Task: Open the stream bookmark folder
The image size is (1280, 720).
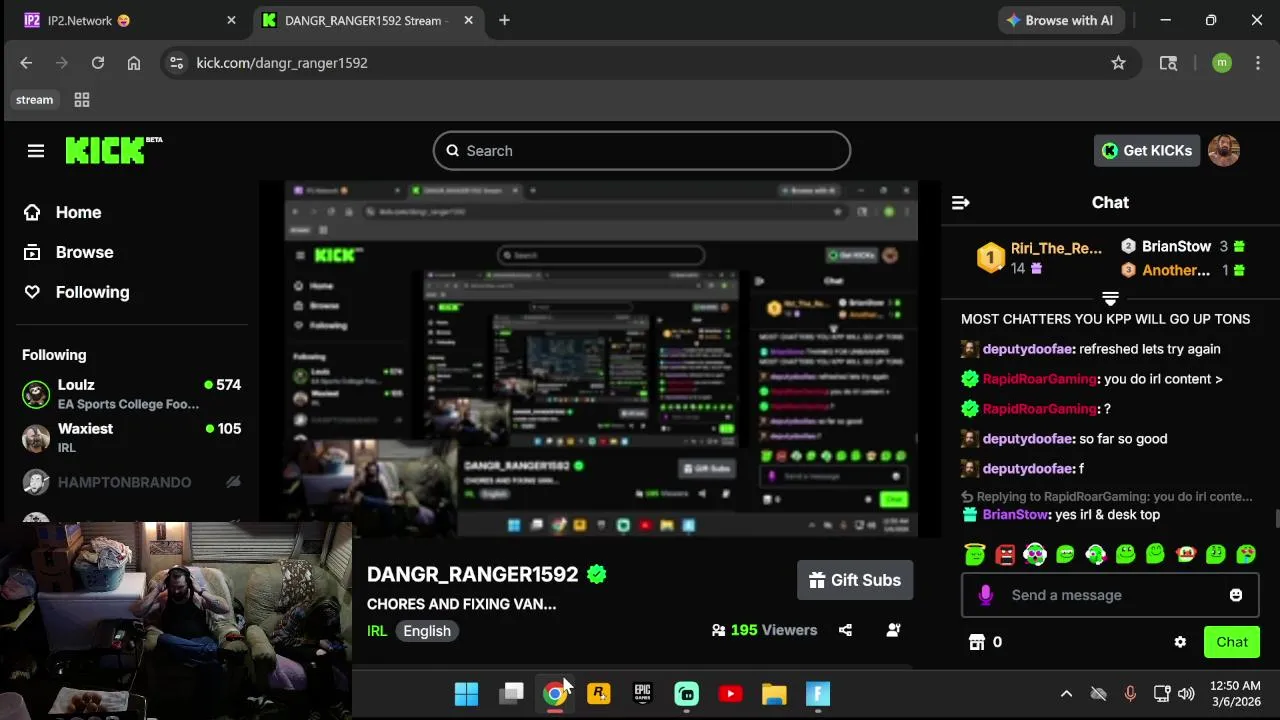Action: [x=34, y=100]
